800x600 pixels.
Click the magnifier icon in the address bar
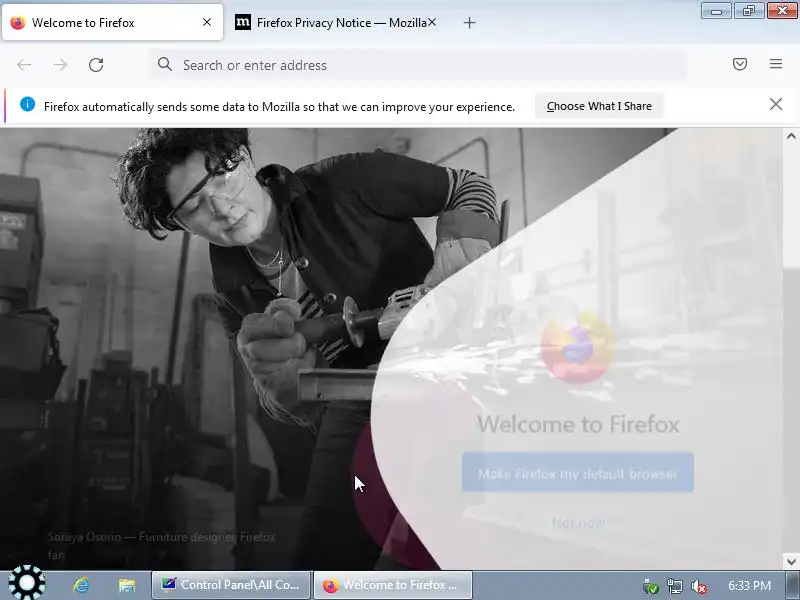click(164, 64)
